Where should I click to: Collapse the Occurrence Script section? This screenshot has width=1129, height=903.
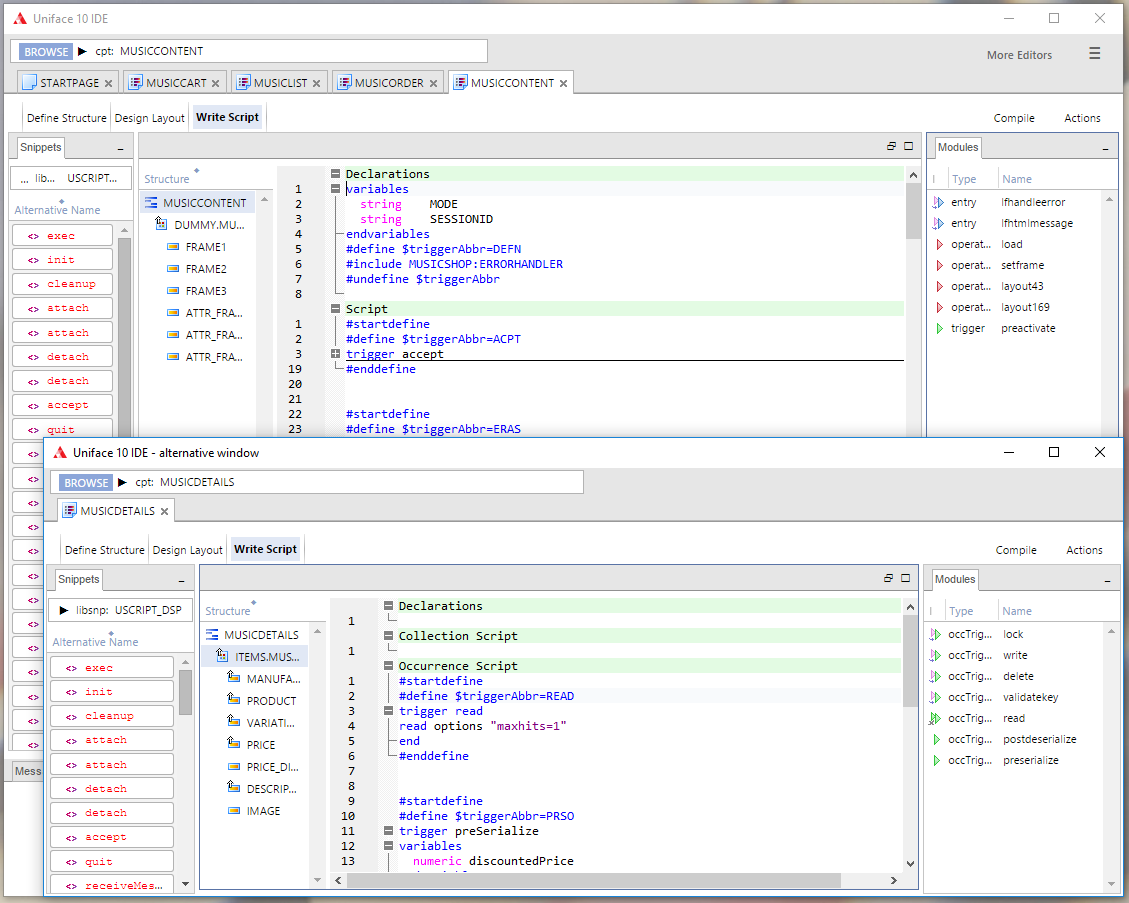pyautogui.click(x=388, y=666)
